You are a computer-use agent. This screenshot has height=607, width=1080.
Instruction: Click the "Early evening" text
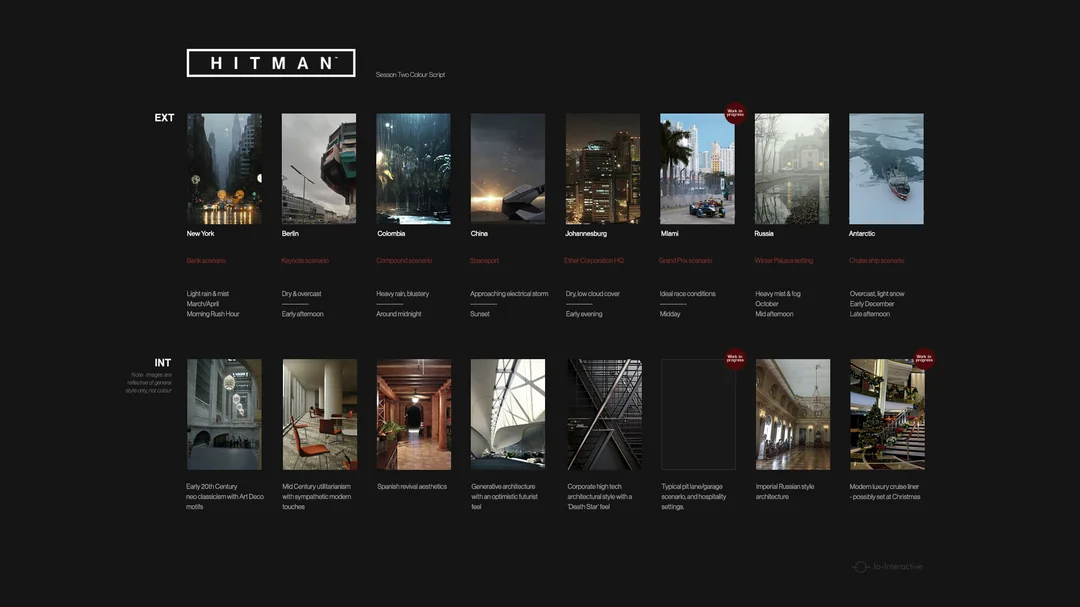click(x=584, y=314)
